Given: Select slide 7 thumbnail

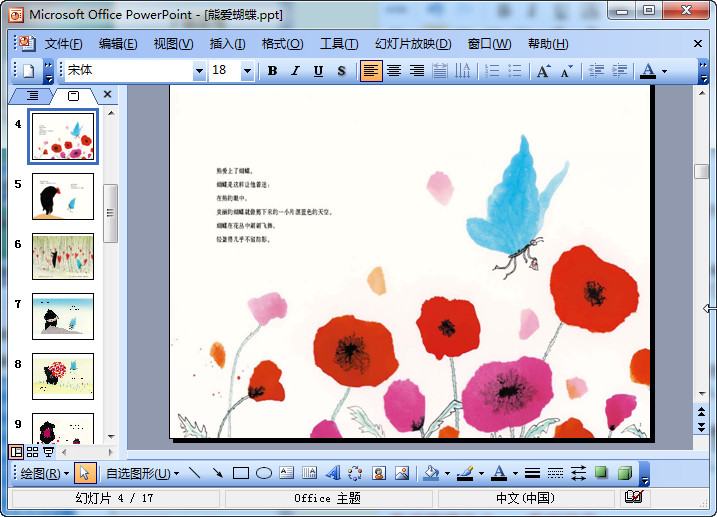Looking at the screenshot, I should [63, 316].
